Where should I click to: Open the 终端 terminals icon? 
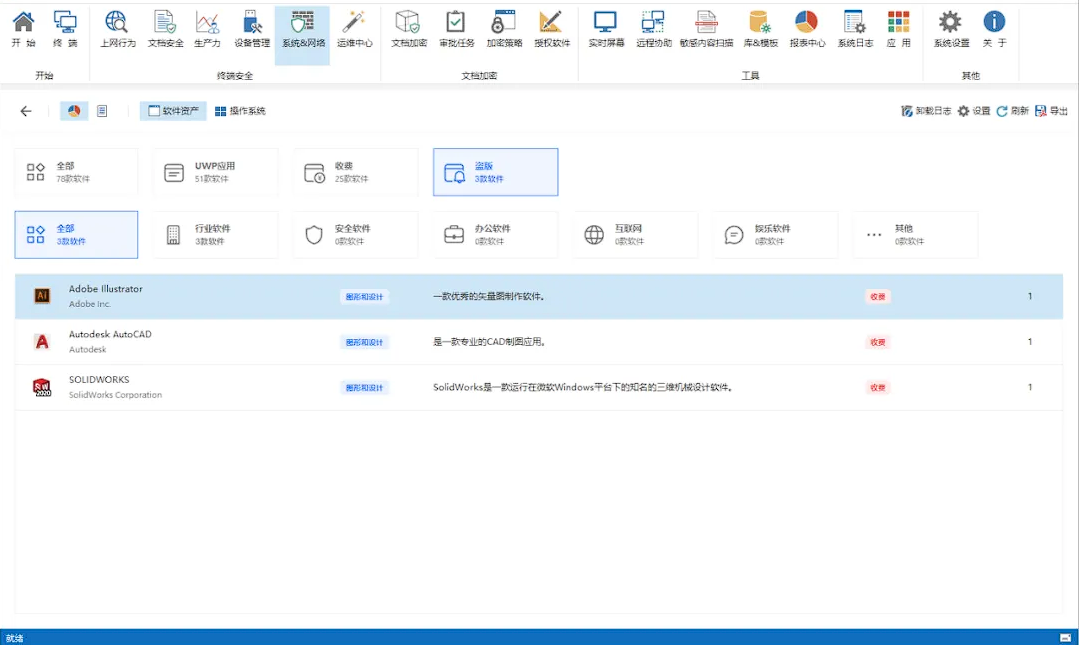[x=65, y=30]
